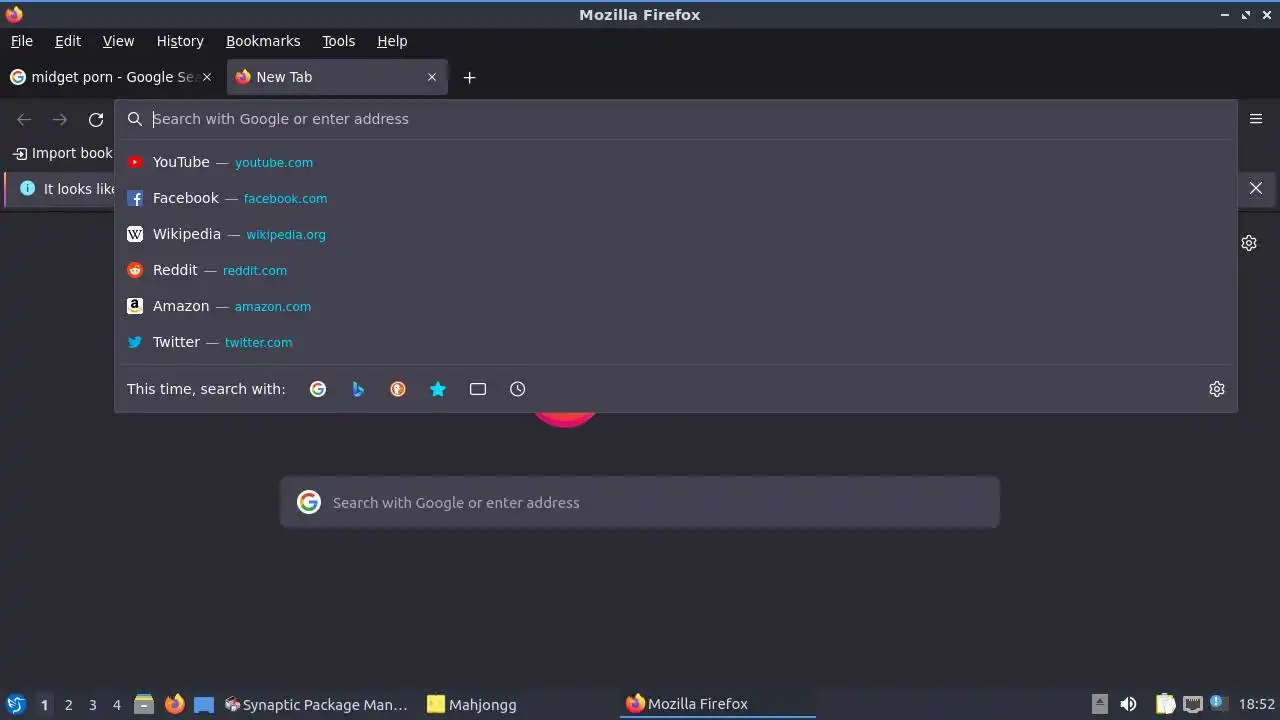Click the back navigation arrow
Image resolution: width=1280 pixels, height=720 pixels.
coord(24,120)
